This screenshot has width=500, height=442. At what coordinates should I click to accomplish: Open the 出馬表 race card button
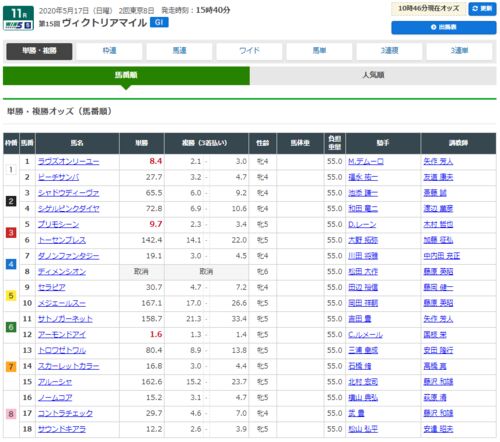pos(444,27)
